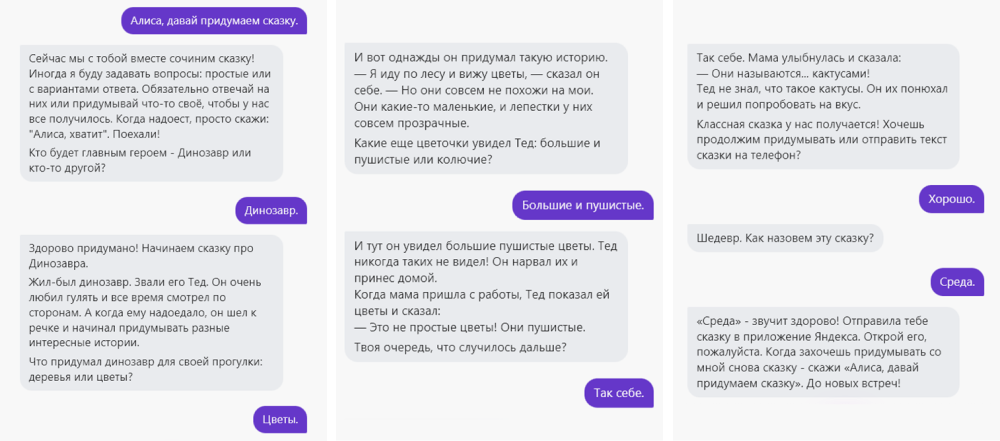Click the line "— Они называются... кактусами!"
The image size is (1000, 441).
pos(783,73)
